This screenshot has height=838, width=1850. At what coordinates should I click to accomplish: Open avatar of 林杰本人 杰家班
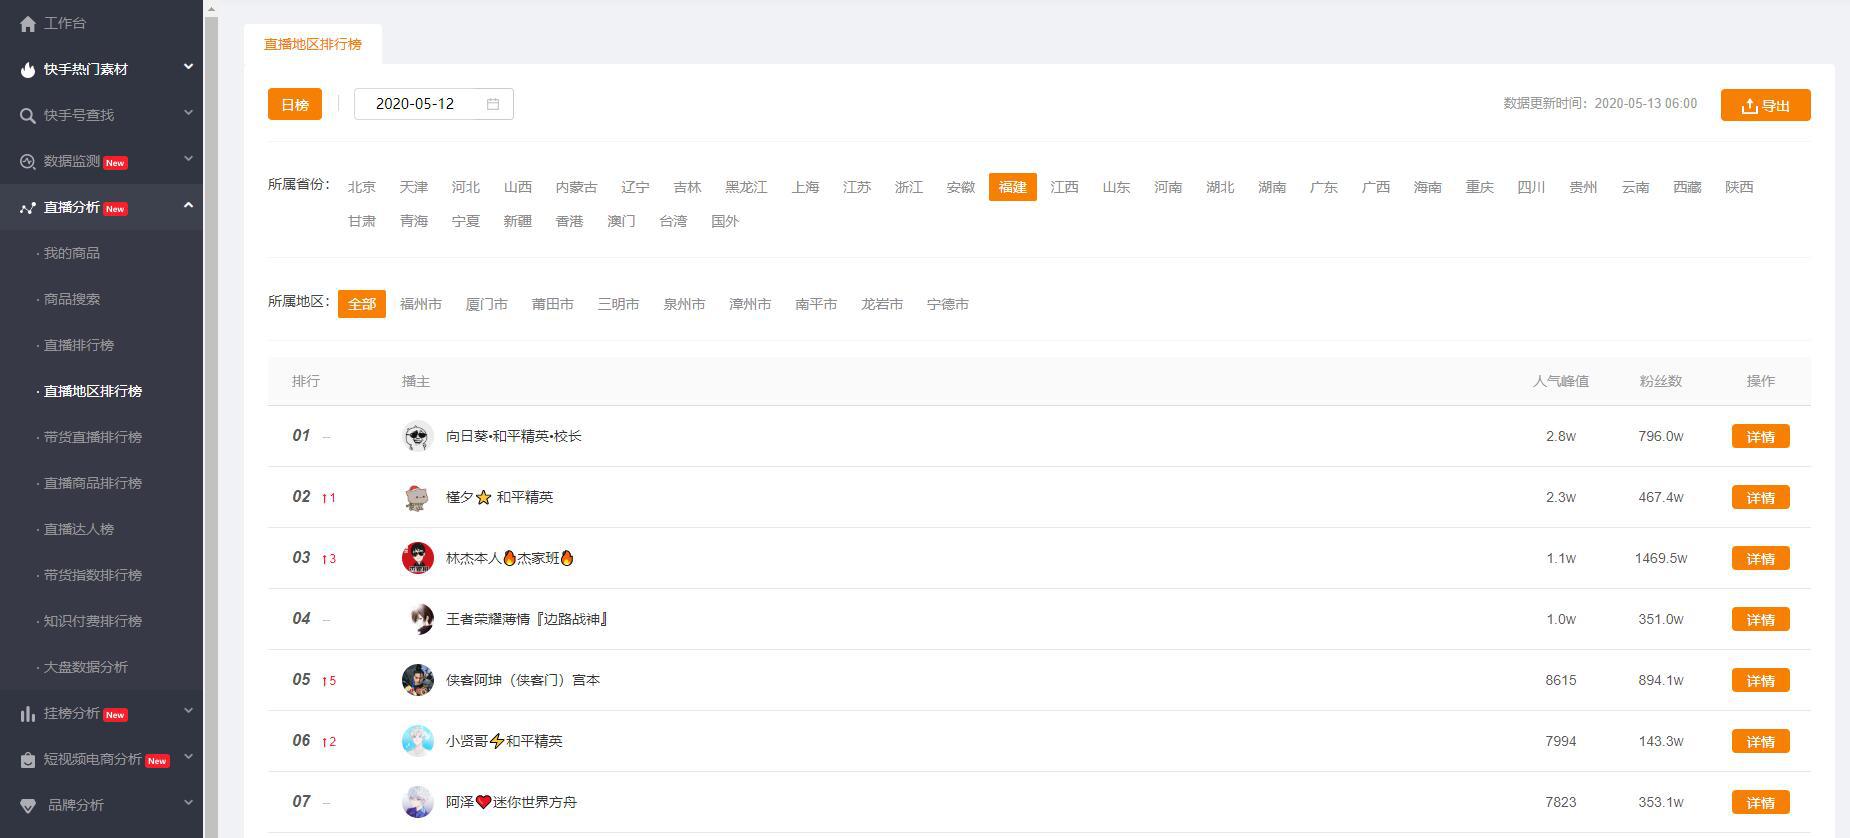point(417,558)
